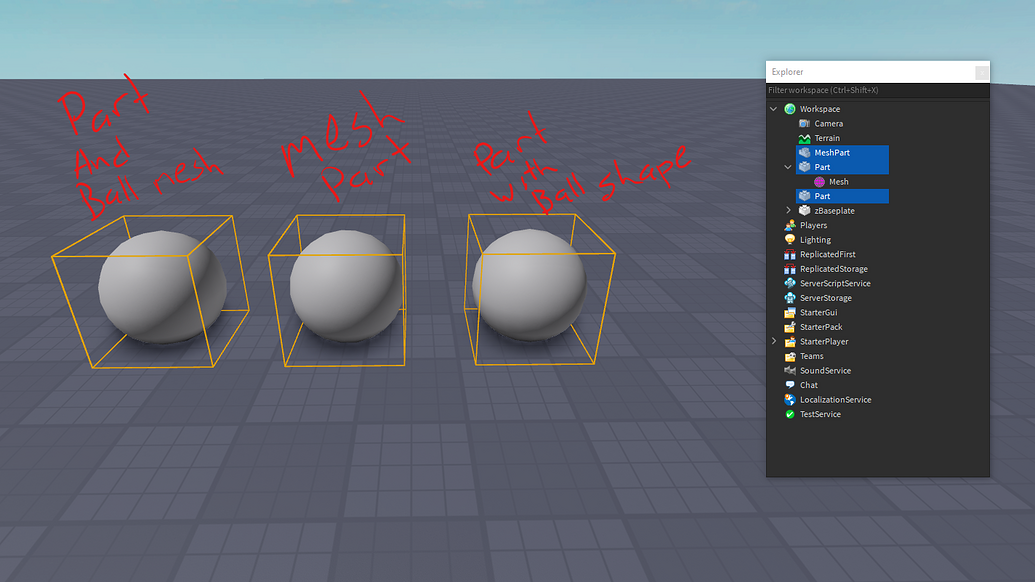
Task: Expand the StarterPlayer tree node
Action: (x=774, y=341)
